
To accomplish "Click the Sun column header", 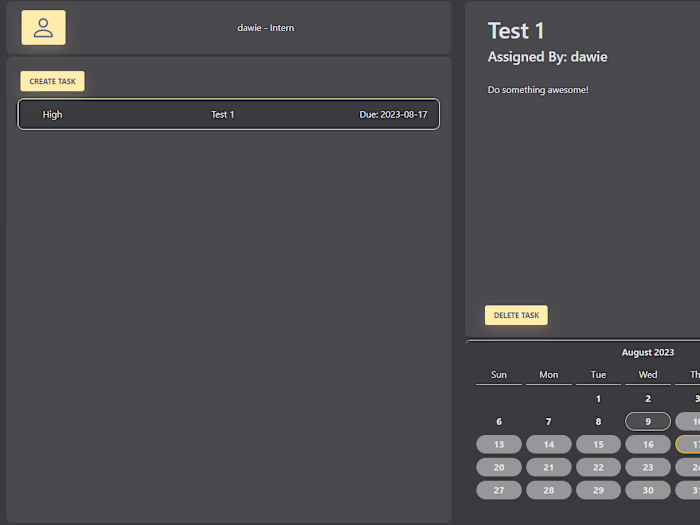I will (499, 375).
